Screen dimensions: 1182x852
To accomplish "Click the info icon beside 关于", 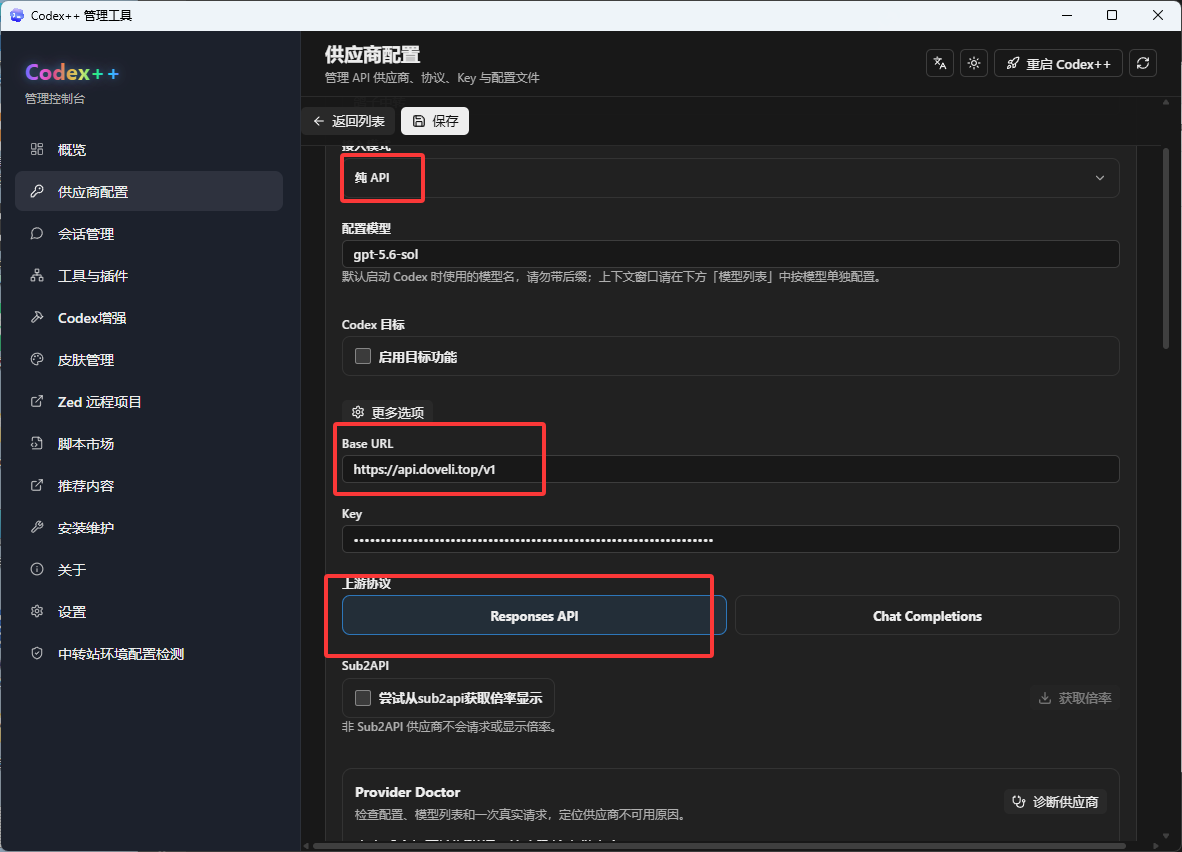I will click(37, 569).
